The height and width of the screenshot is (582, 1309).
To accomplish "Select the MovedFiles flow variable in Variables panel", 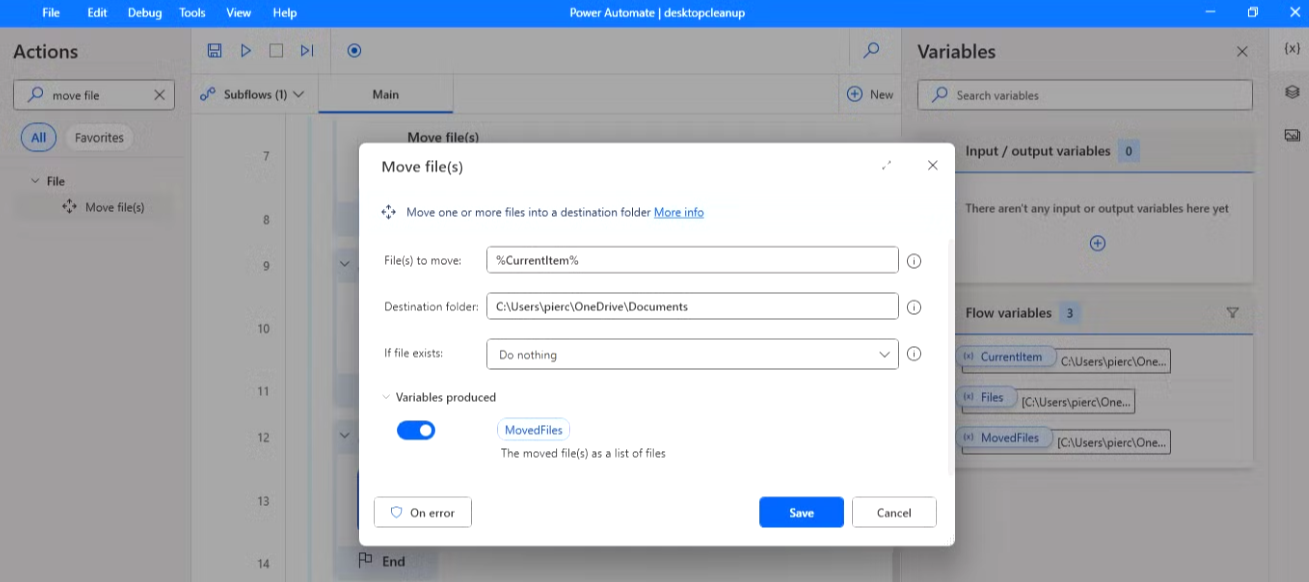I will coord(1002,437).
